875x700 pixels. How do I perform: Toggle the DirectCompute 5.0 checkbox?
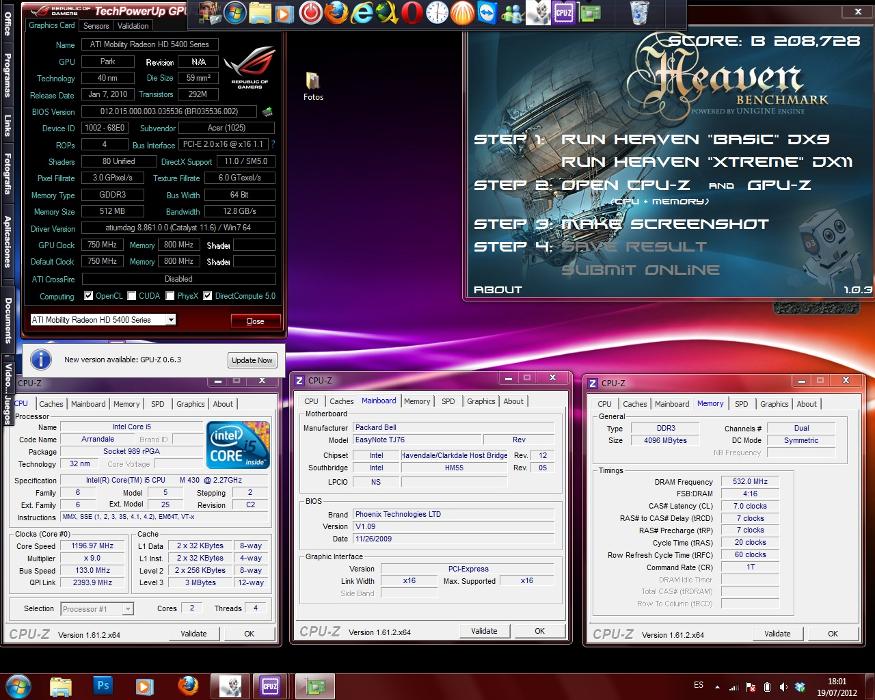click(x=208, y=296)
